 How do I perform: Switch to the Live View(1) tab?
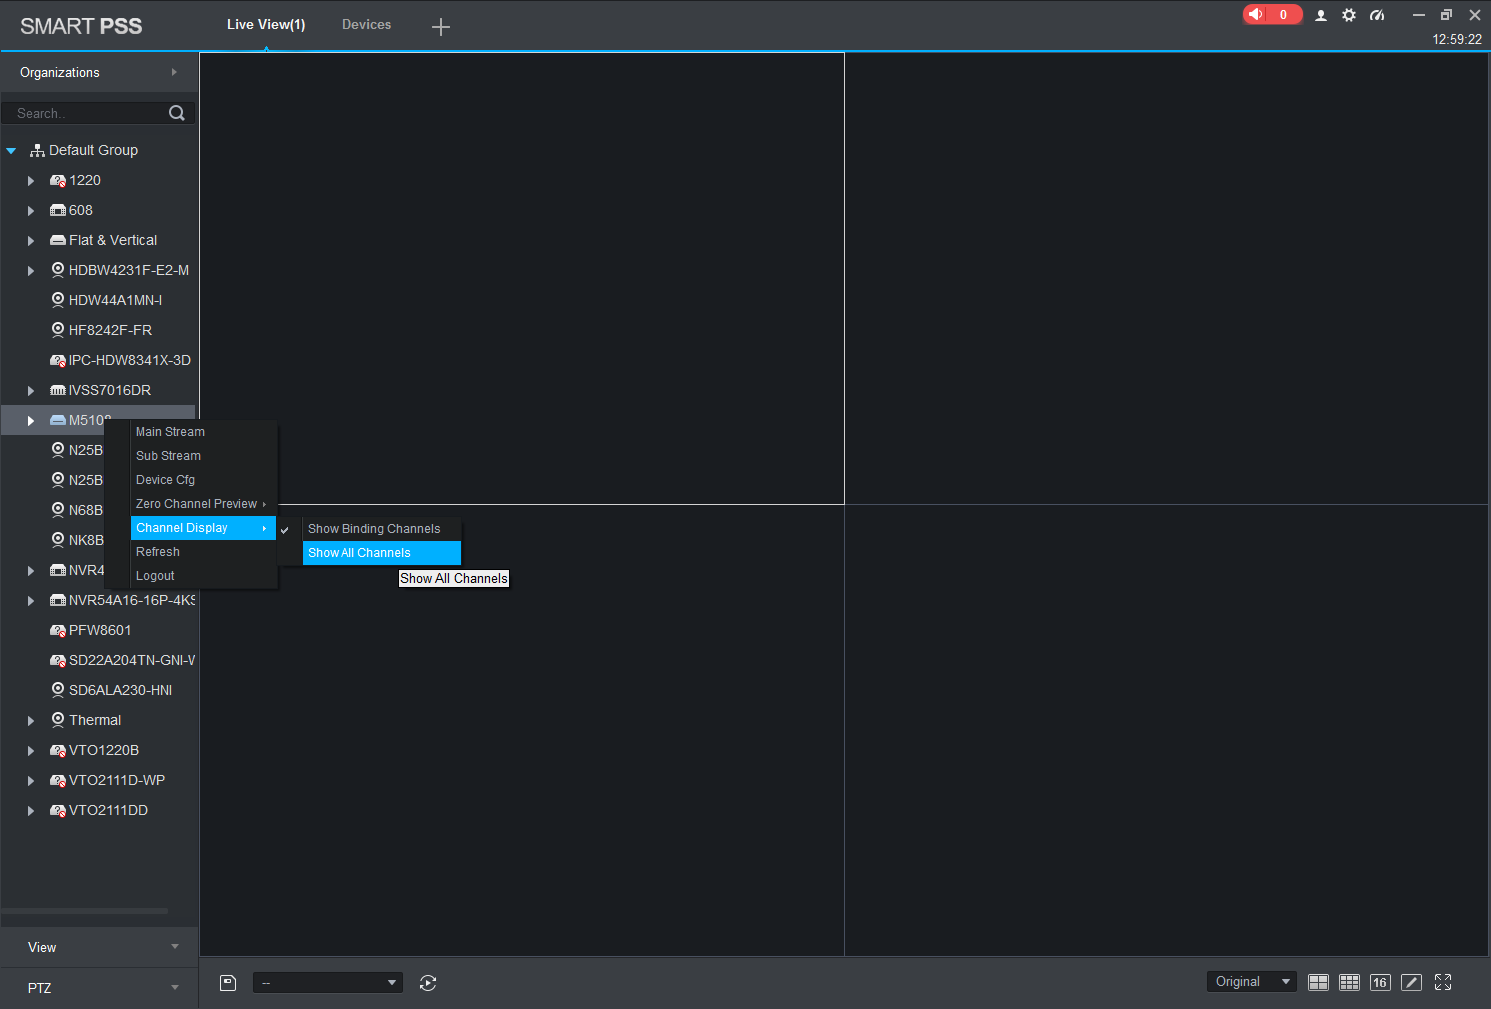tap(266, 24)
